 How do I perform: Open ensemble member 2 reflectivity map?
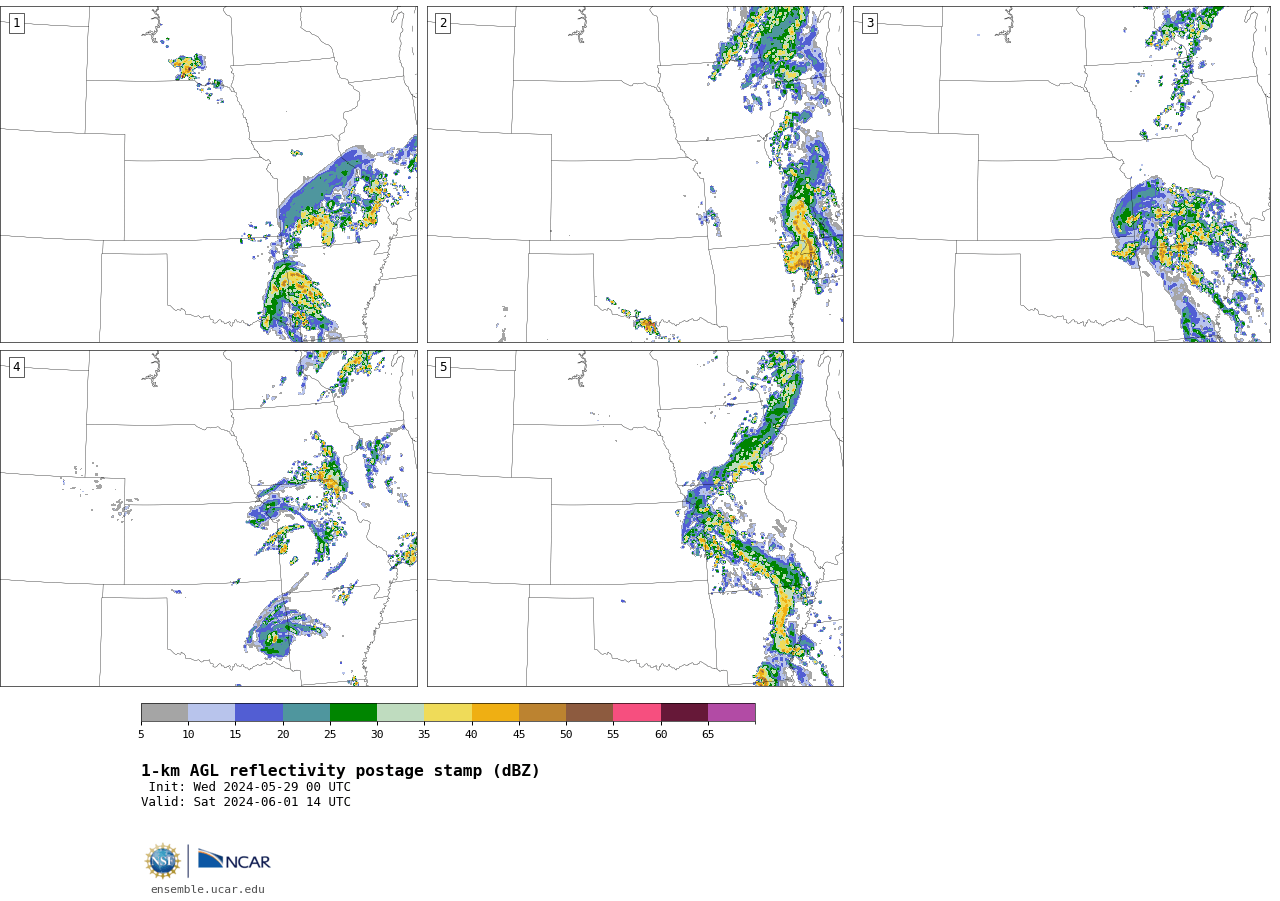tap(635, 174)
